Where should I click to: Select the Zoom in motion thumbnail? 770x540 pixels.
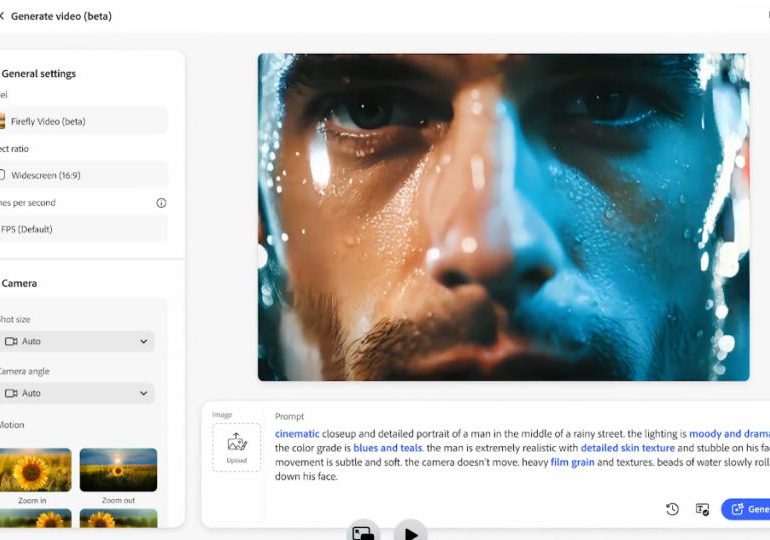click(x=34, y=470)
